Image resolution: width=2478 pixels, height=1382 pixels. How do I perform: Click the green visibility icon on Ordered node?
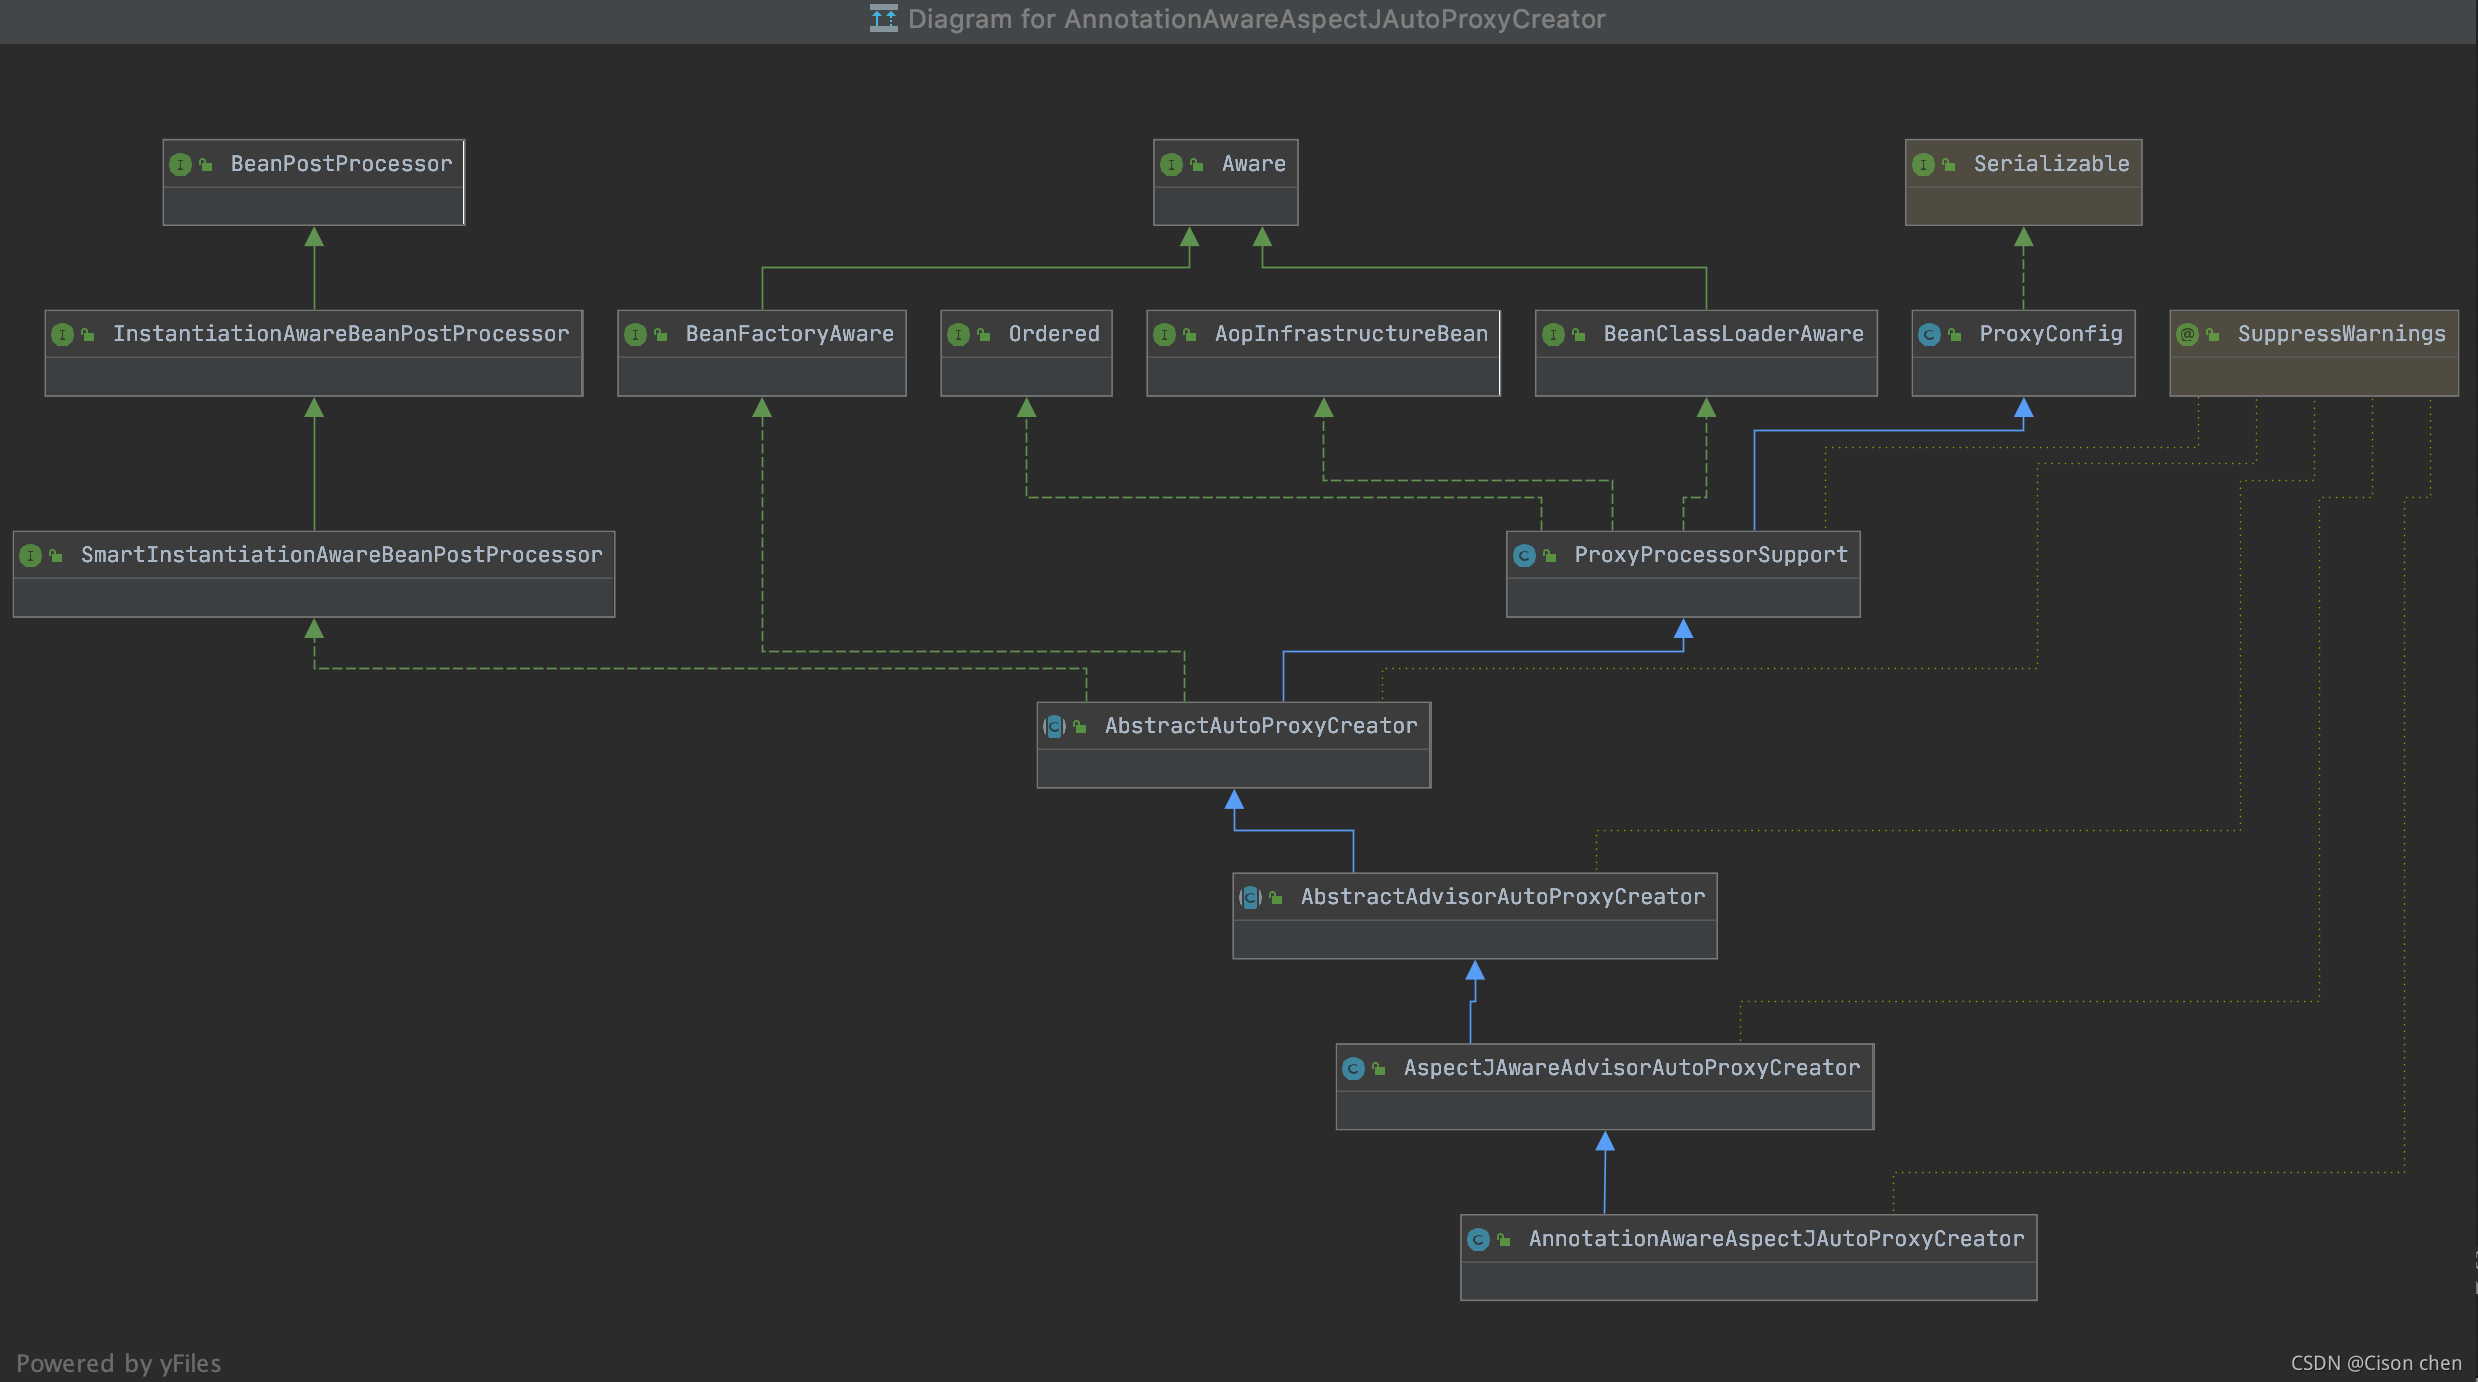pyautogui.click(x=984, y=335)
